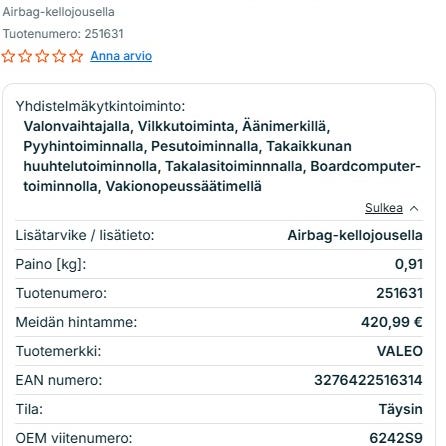Click the Täysin condition value
Image resolution: width=446 pixels, height=446 pixels.
(x=401, y=409)
